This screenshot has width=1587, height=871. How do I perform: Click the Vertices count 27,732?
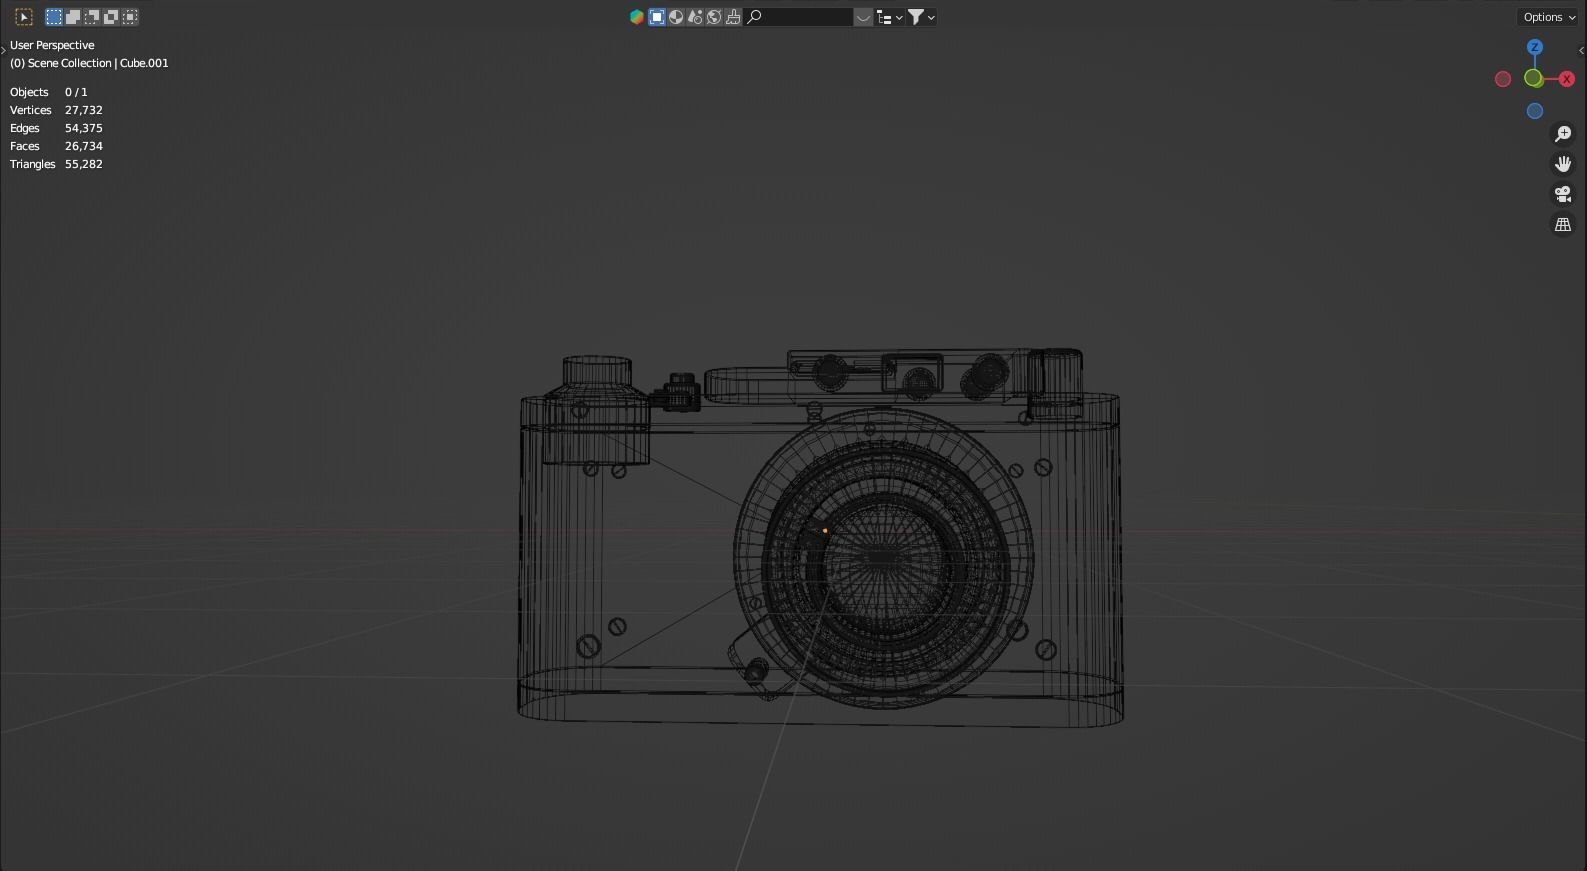coord(84,110)
